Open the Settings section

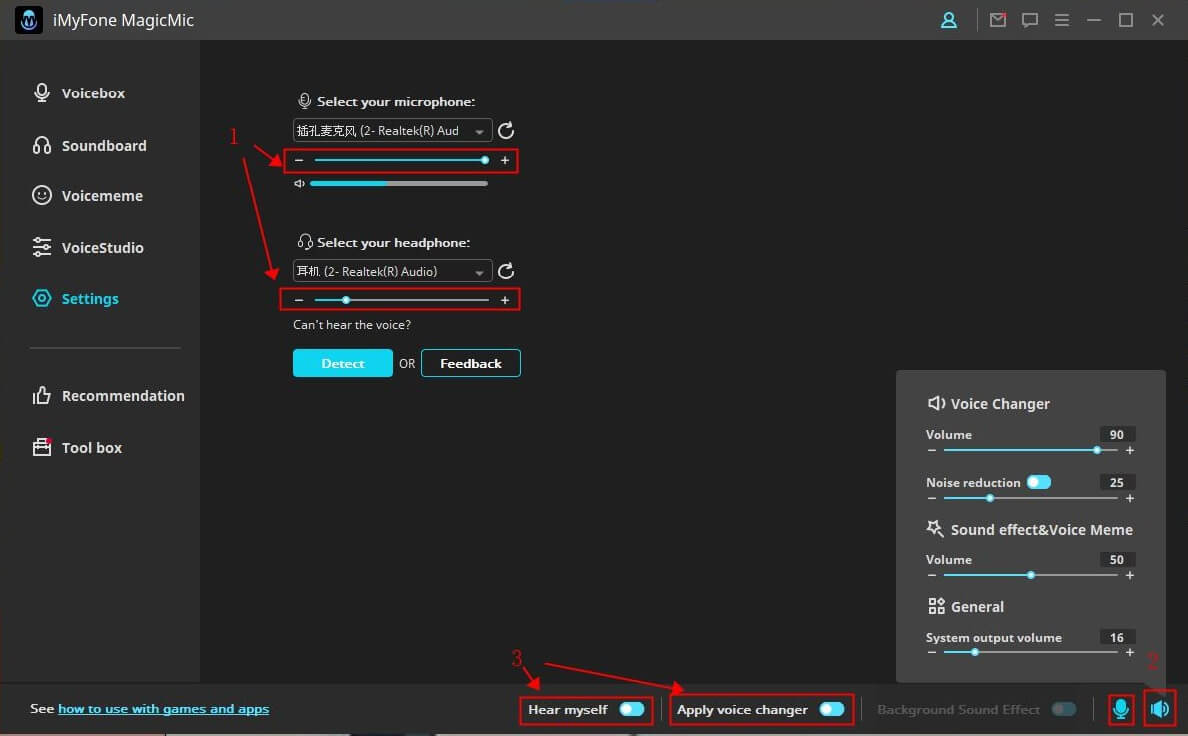75,299
